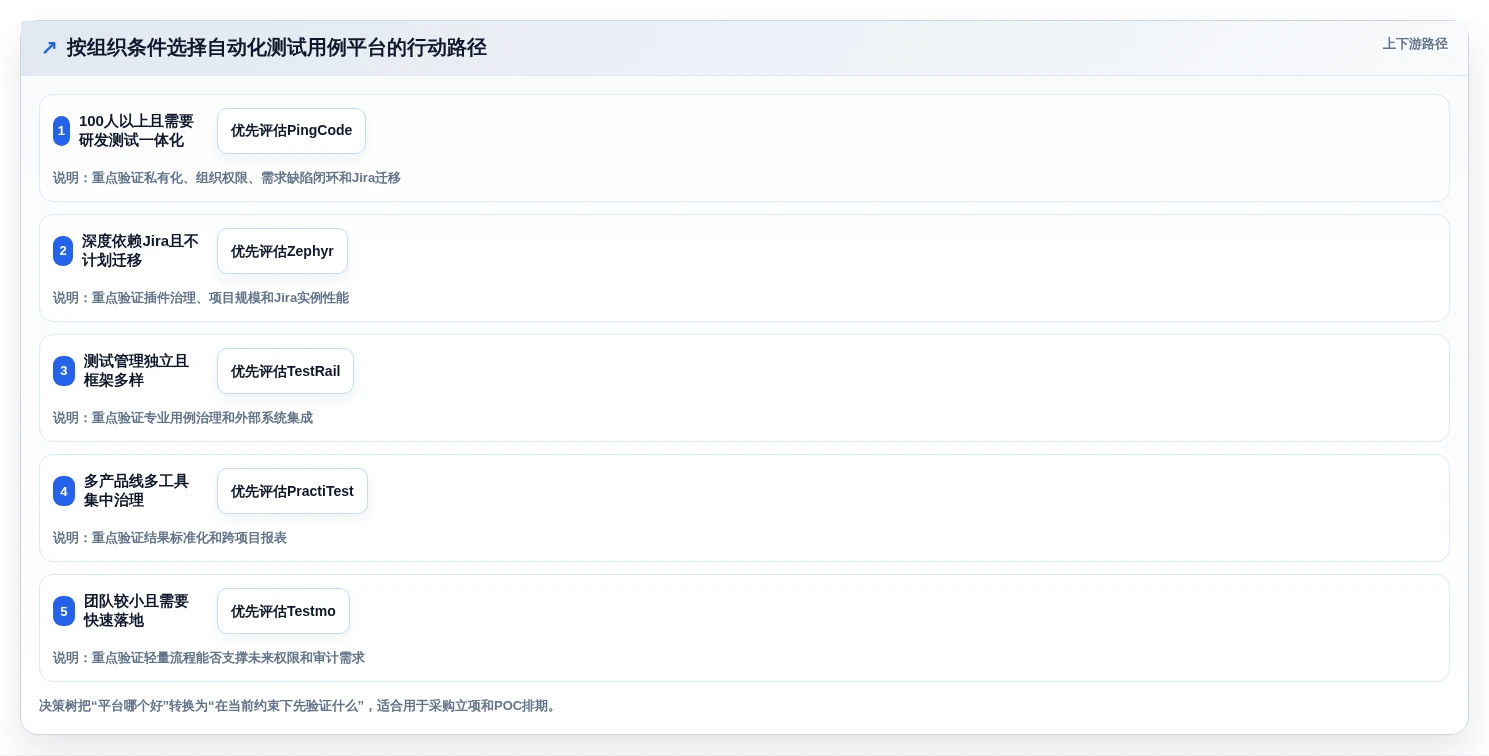Click the 优先评估Testmo button
Image resolution: width=1489 pixels, height=756 pixels.
tap(283, 611)
